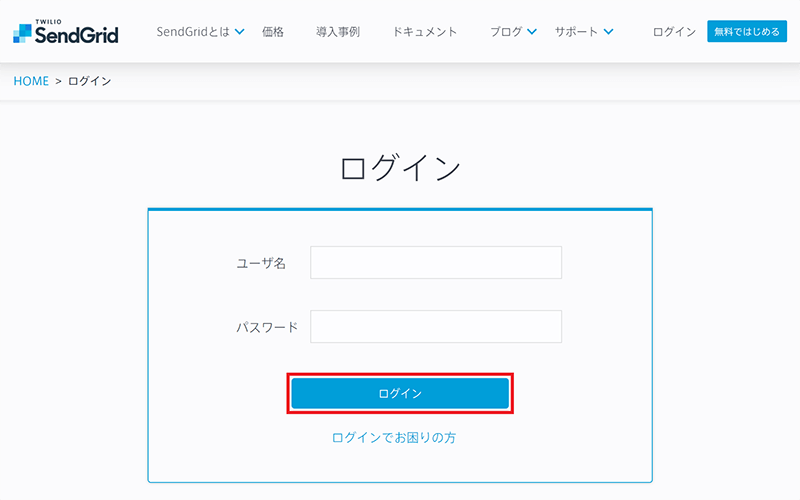Click the サポート menu label
The height and width of the screenshot is (500, 800).
[577, 32]
